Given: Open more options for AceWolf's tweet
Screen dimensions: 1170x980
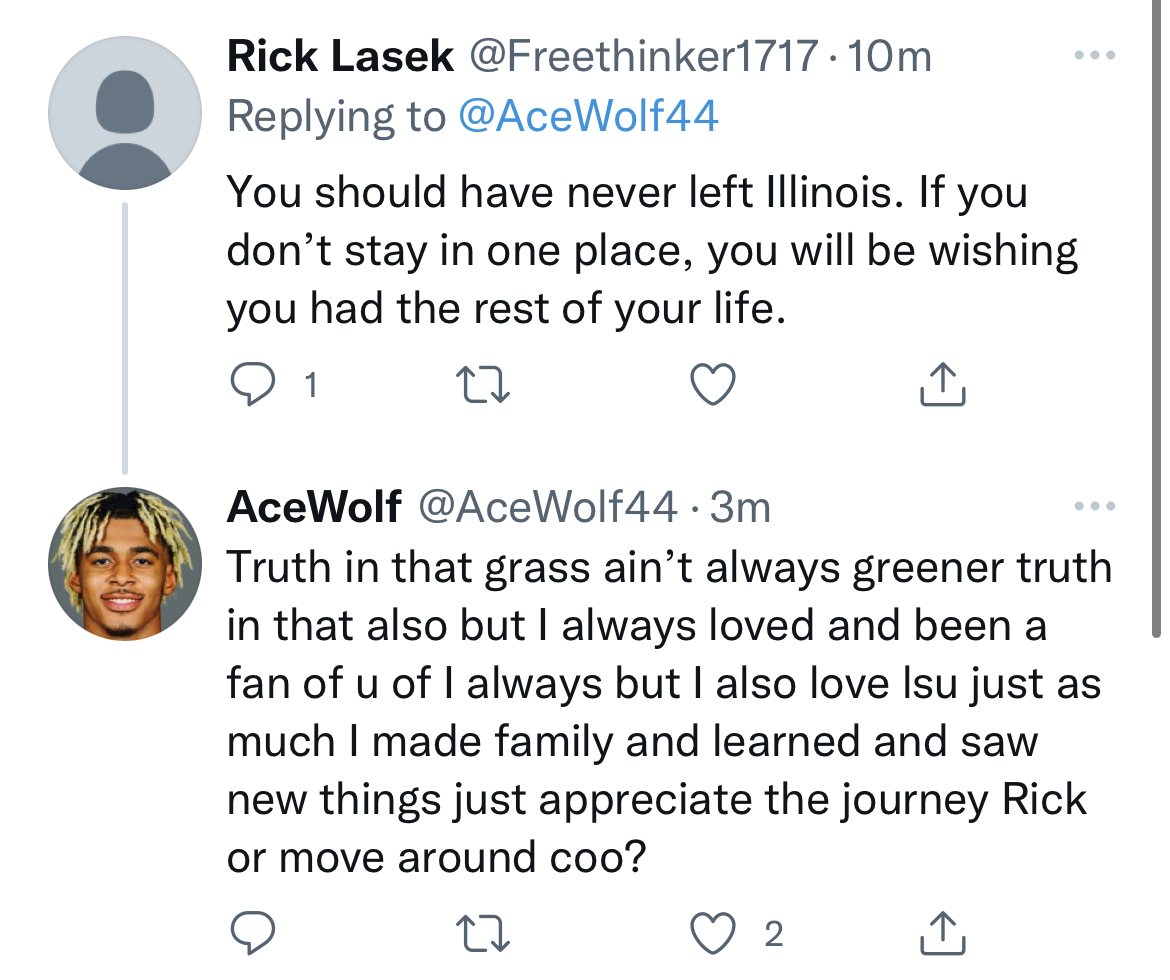Looking at the screenshot, I should [x=1094, y=507].
